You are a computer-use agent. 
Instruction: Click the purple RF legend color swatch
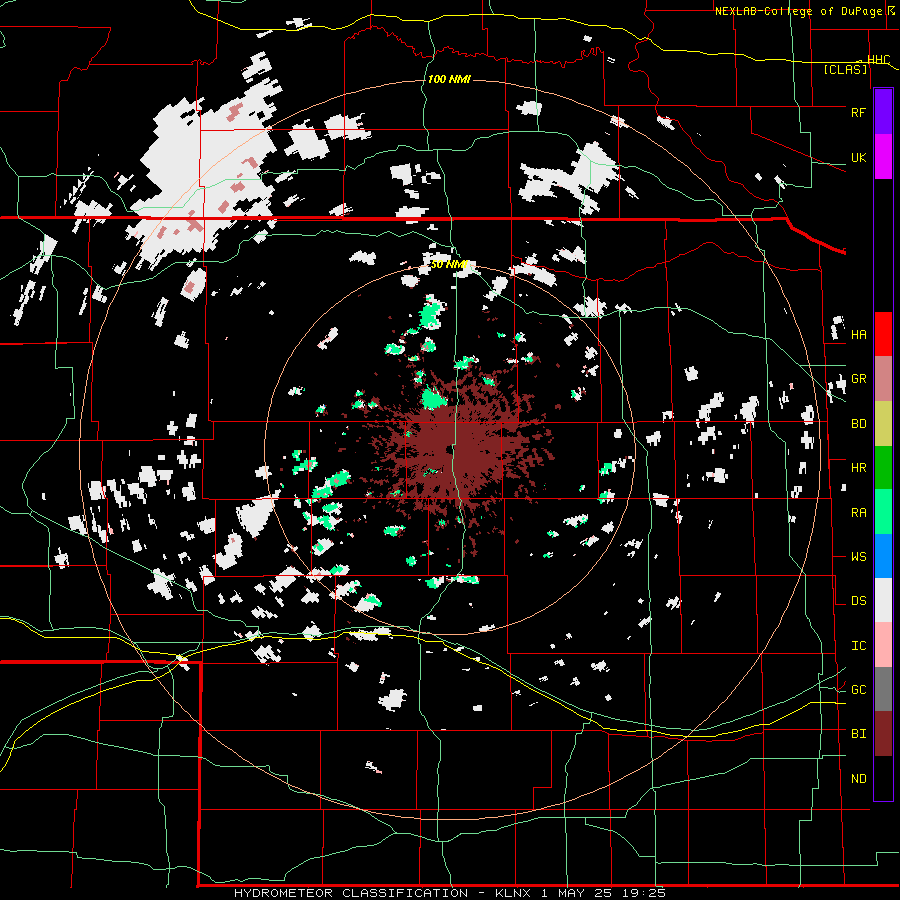(x=883, y=112)
